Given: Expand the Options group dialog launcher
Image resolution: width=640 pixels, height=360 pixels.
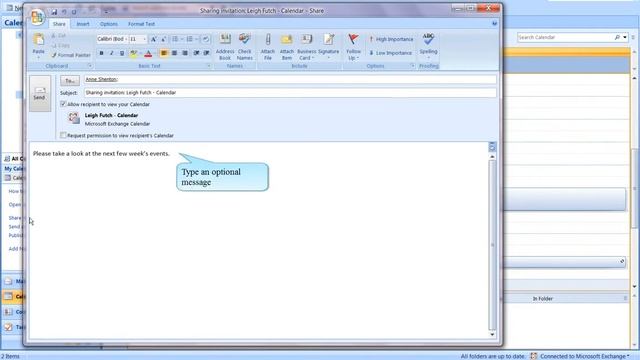Looking at the screenshot, I should pyautogui.click(x=413, y=66).
